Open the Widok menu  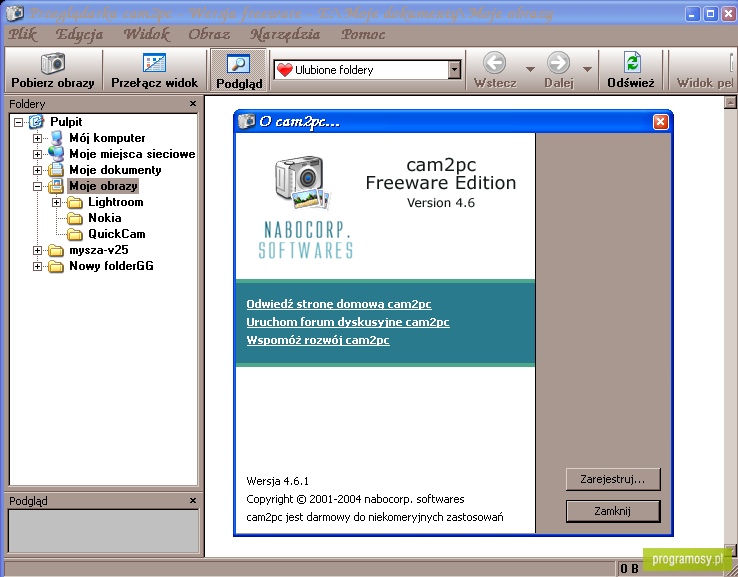[x=146, y=34]
